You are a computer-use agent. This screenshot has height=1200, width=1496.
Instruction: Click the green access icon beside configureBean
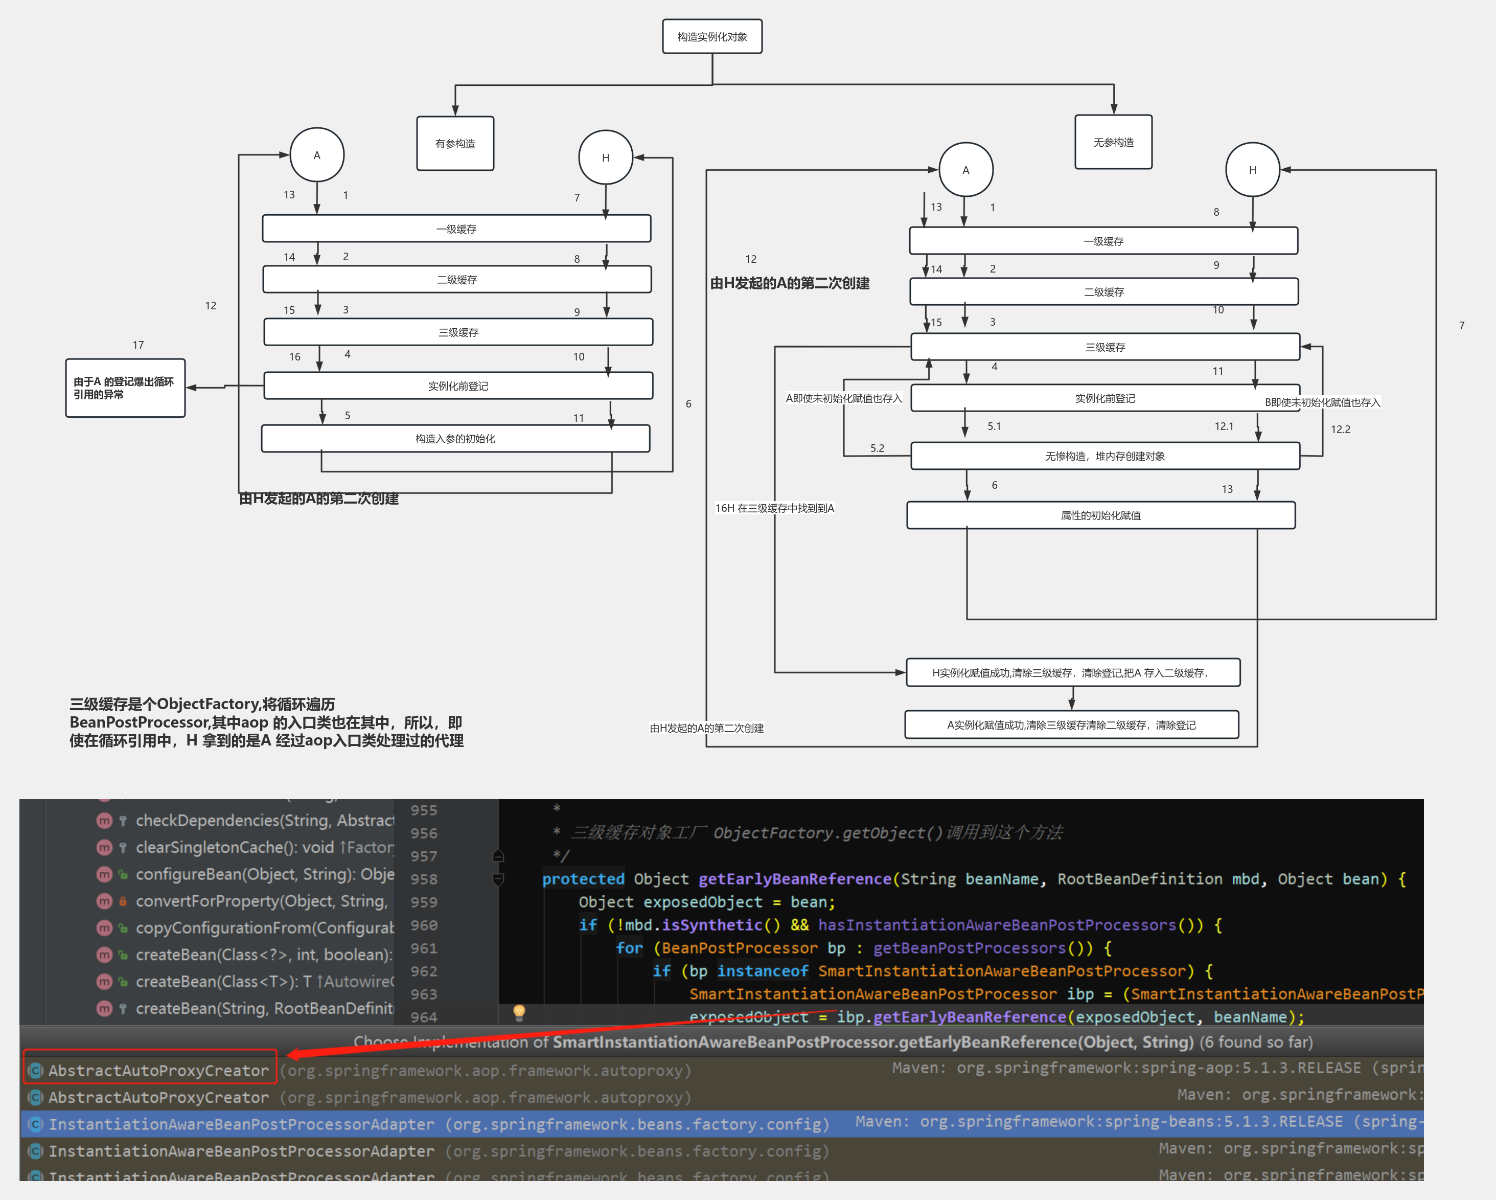click(123, 875)
